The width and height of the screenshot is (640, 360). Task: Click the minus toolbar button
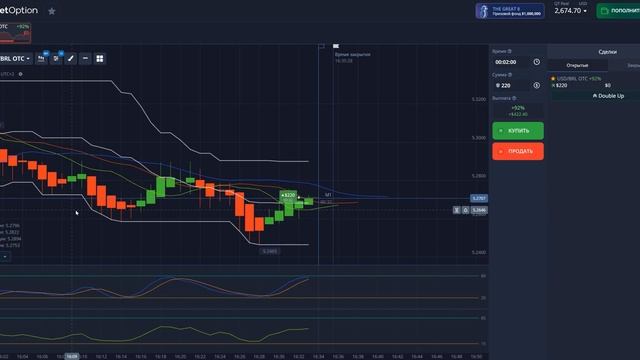(x=85, y=59)
